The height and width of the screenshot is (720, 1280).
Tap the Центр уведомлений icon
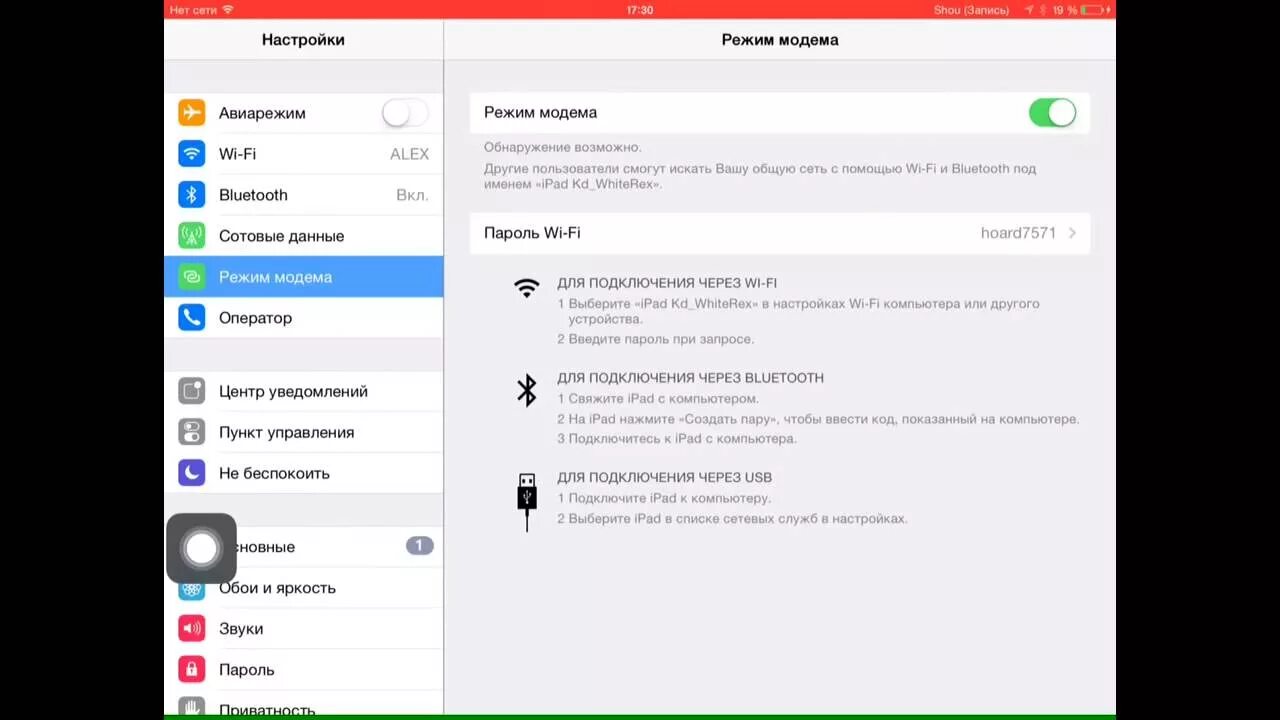tap(191, 391)
